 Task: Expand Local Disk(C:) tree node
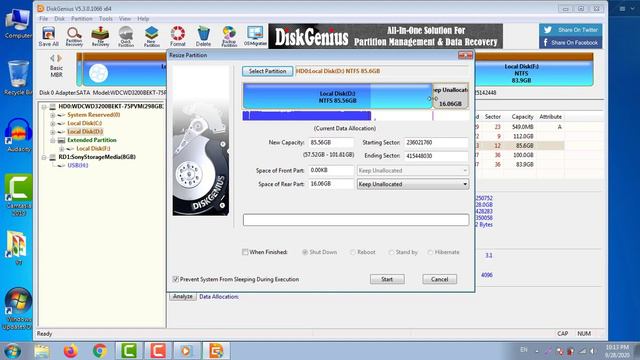coord(53,124)
